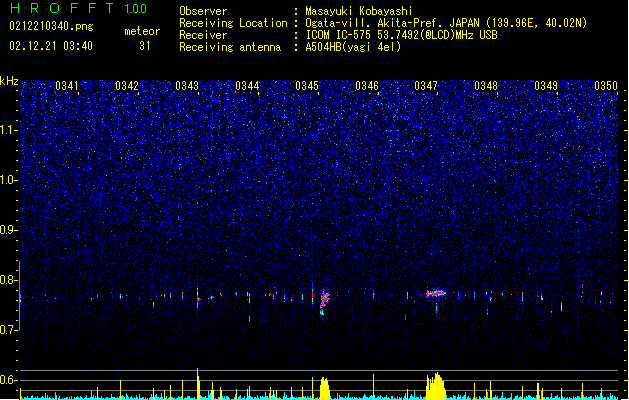Click the ICOM IC-575 receiver text

tap(401, 35)
